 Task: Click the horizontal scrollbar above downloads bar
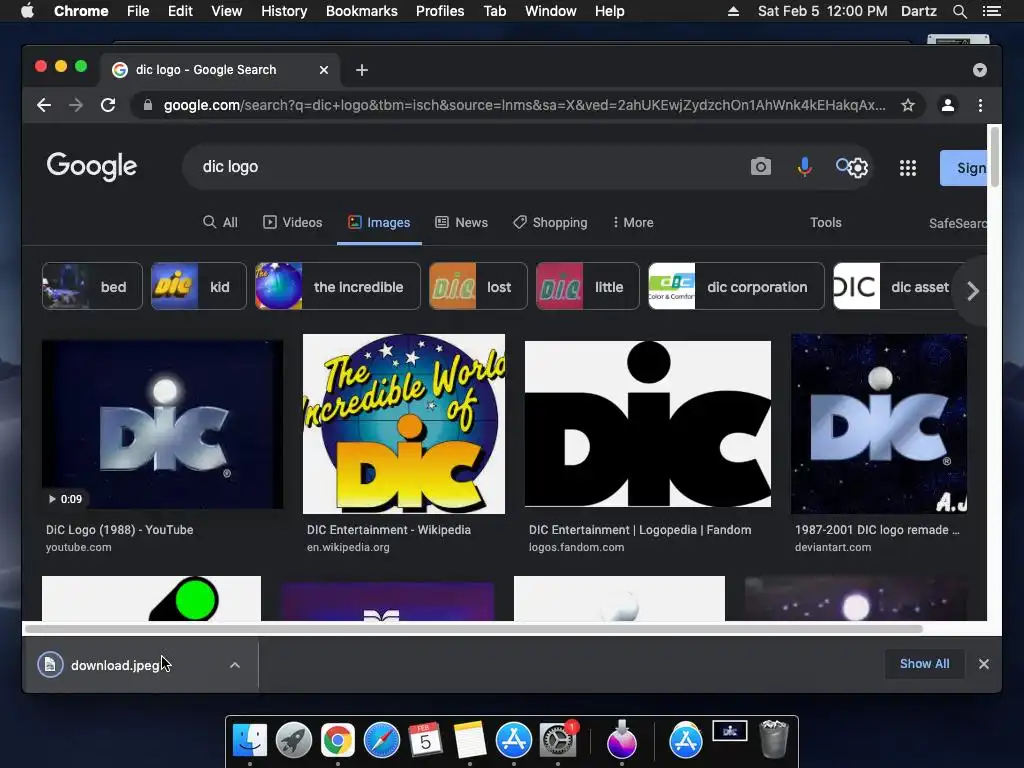474,629
